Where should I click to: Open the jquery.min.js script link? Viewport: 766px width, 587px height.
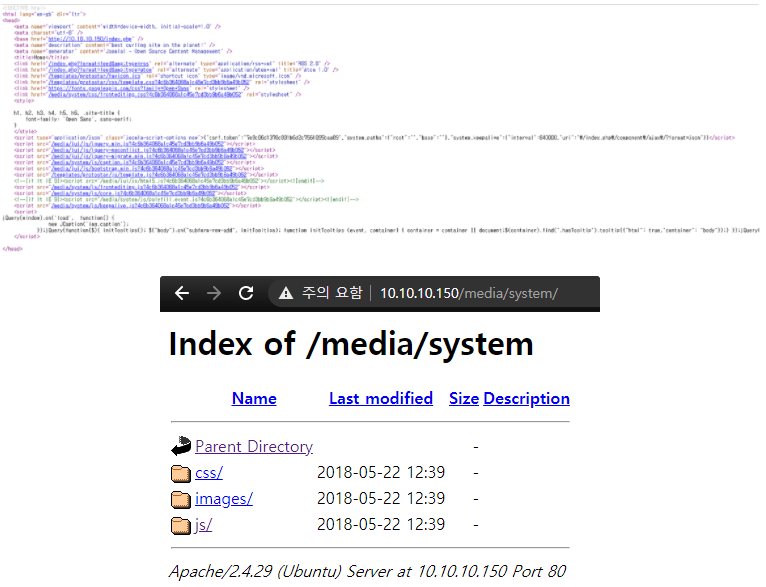137,144
